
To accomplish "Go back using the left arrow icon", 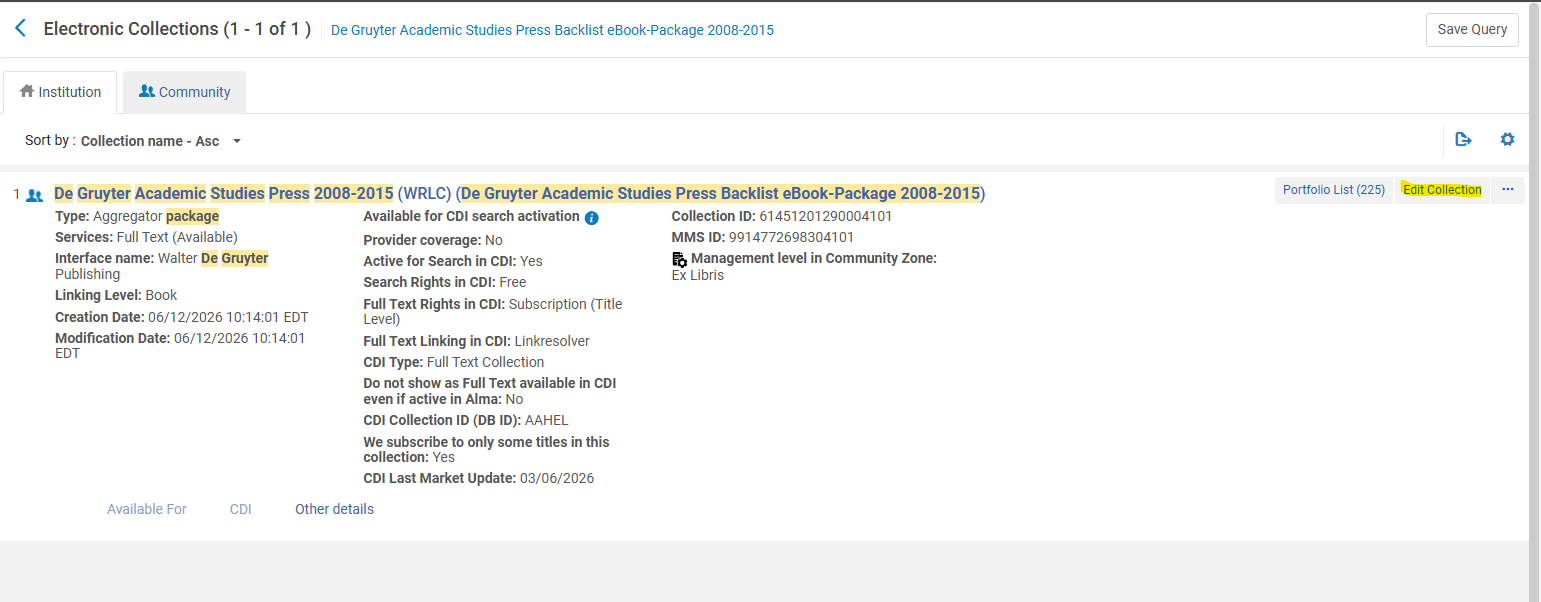I will (20, 28).
